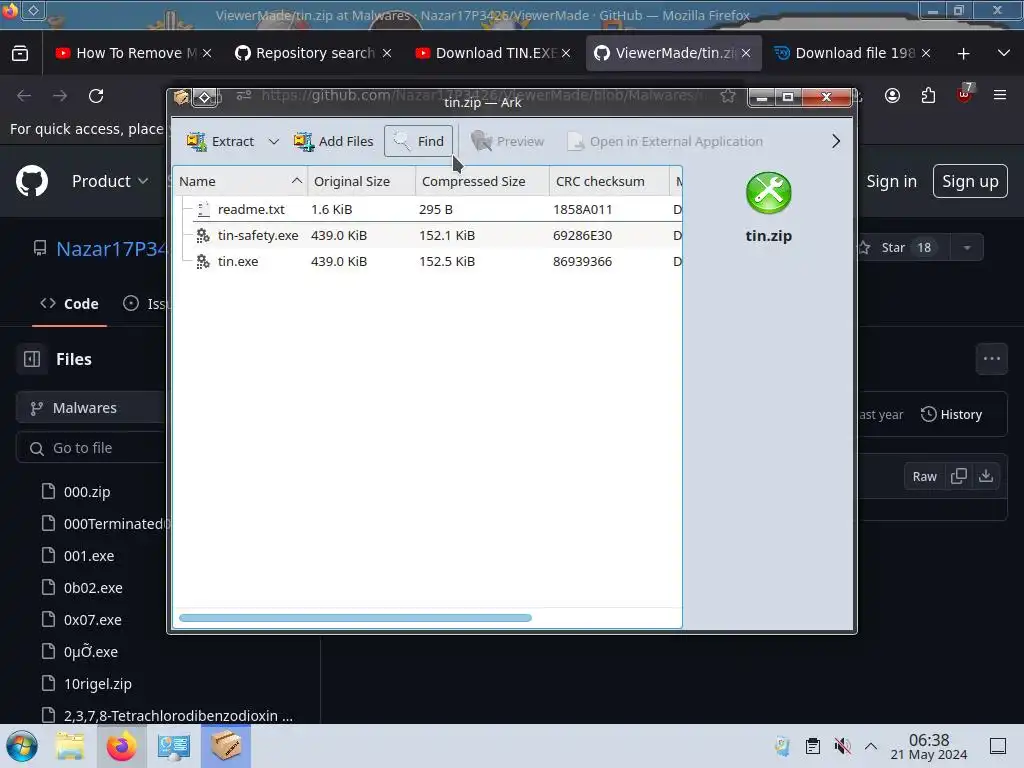Click the GitHub logo
The image size is (1024, 768).
pos(31,181)
